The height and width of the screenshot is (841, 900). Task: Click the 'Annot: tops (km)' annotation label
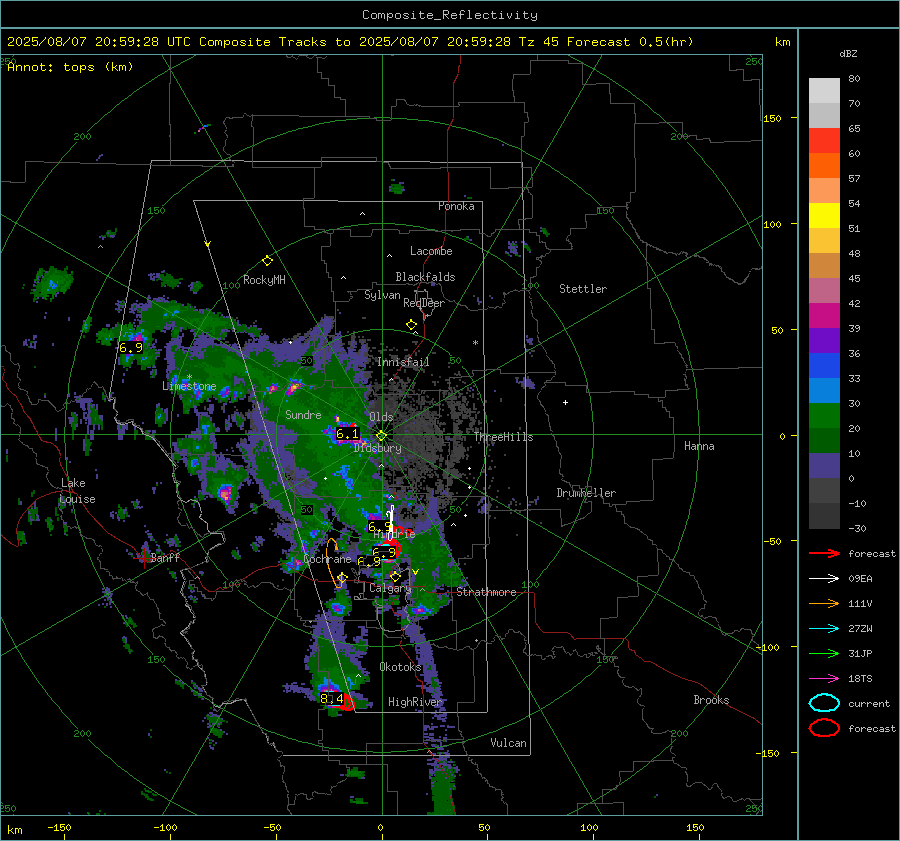[70, 67]
